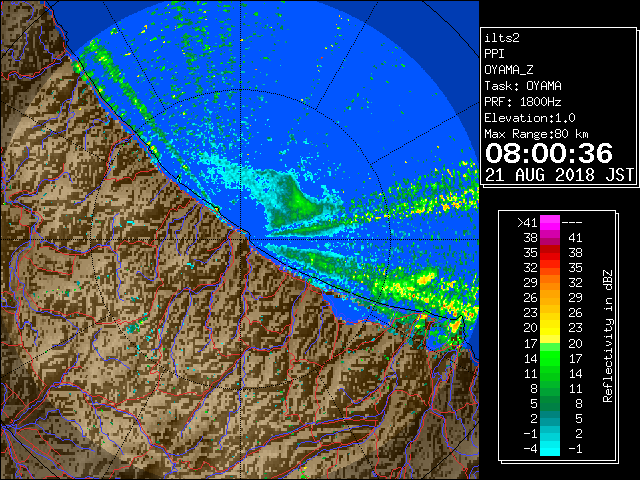Click the 'PRF: 1800Hz' text

522,102
